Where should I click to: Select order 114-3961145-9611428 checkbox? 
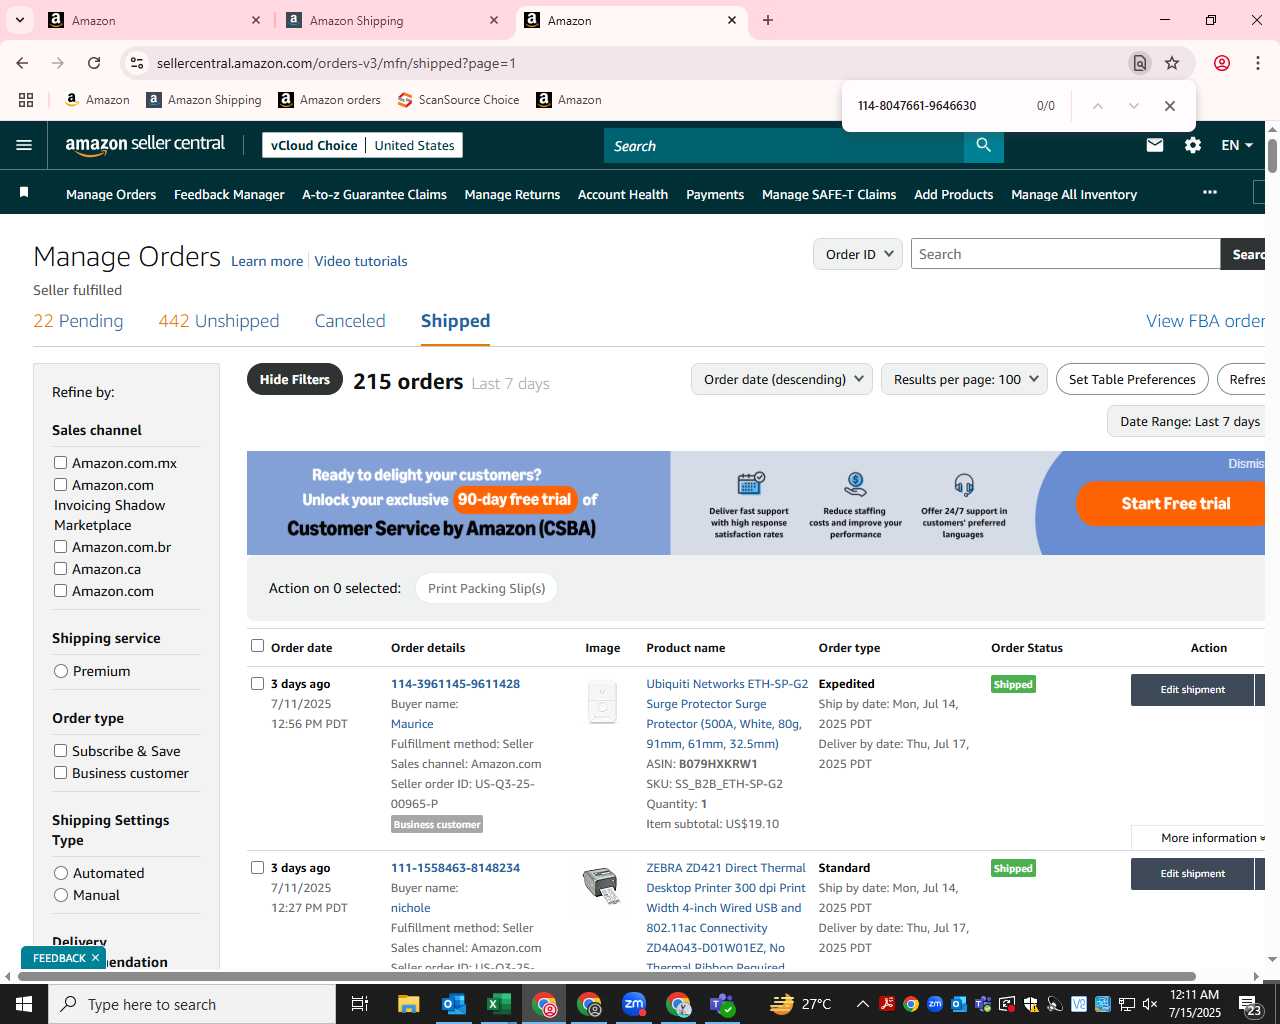(x=258, y=684)
